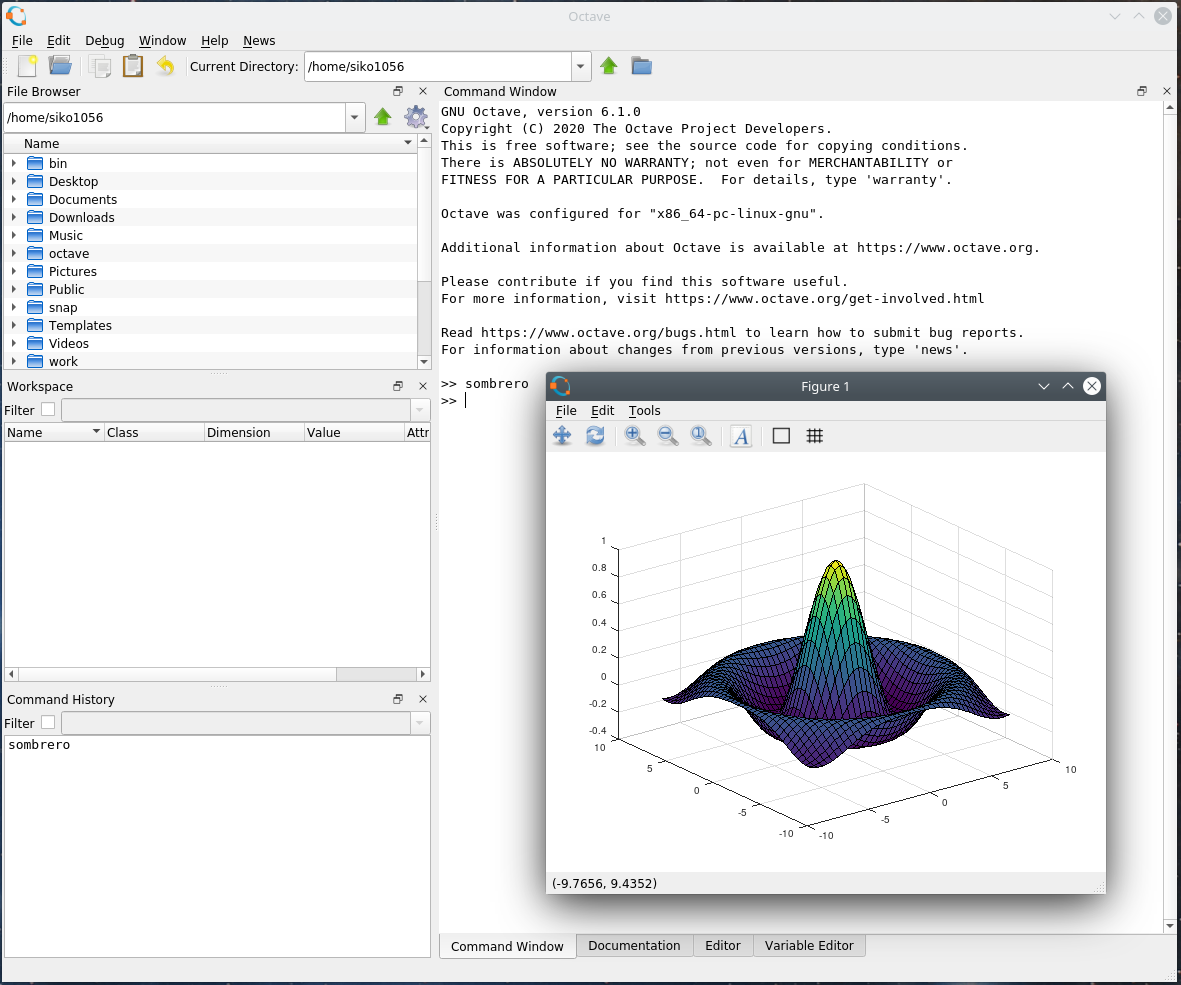Select sombrero in Command History
The height and width of the screenshot is (985, 1181).
click(39, 745)
